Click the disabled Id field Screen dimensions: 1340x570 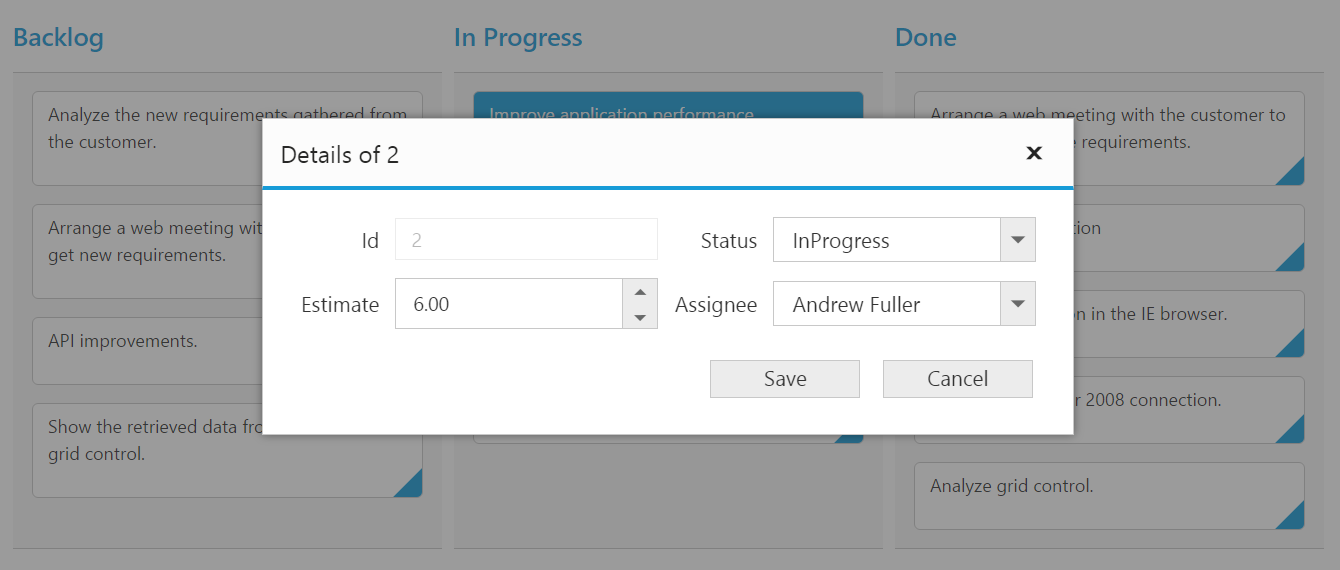[526, 240]
